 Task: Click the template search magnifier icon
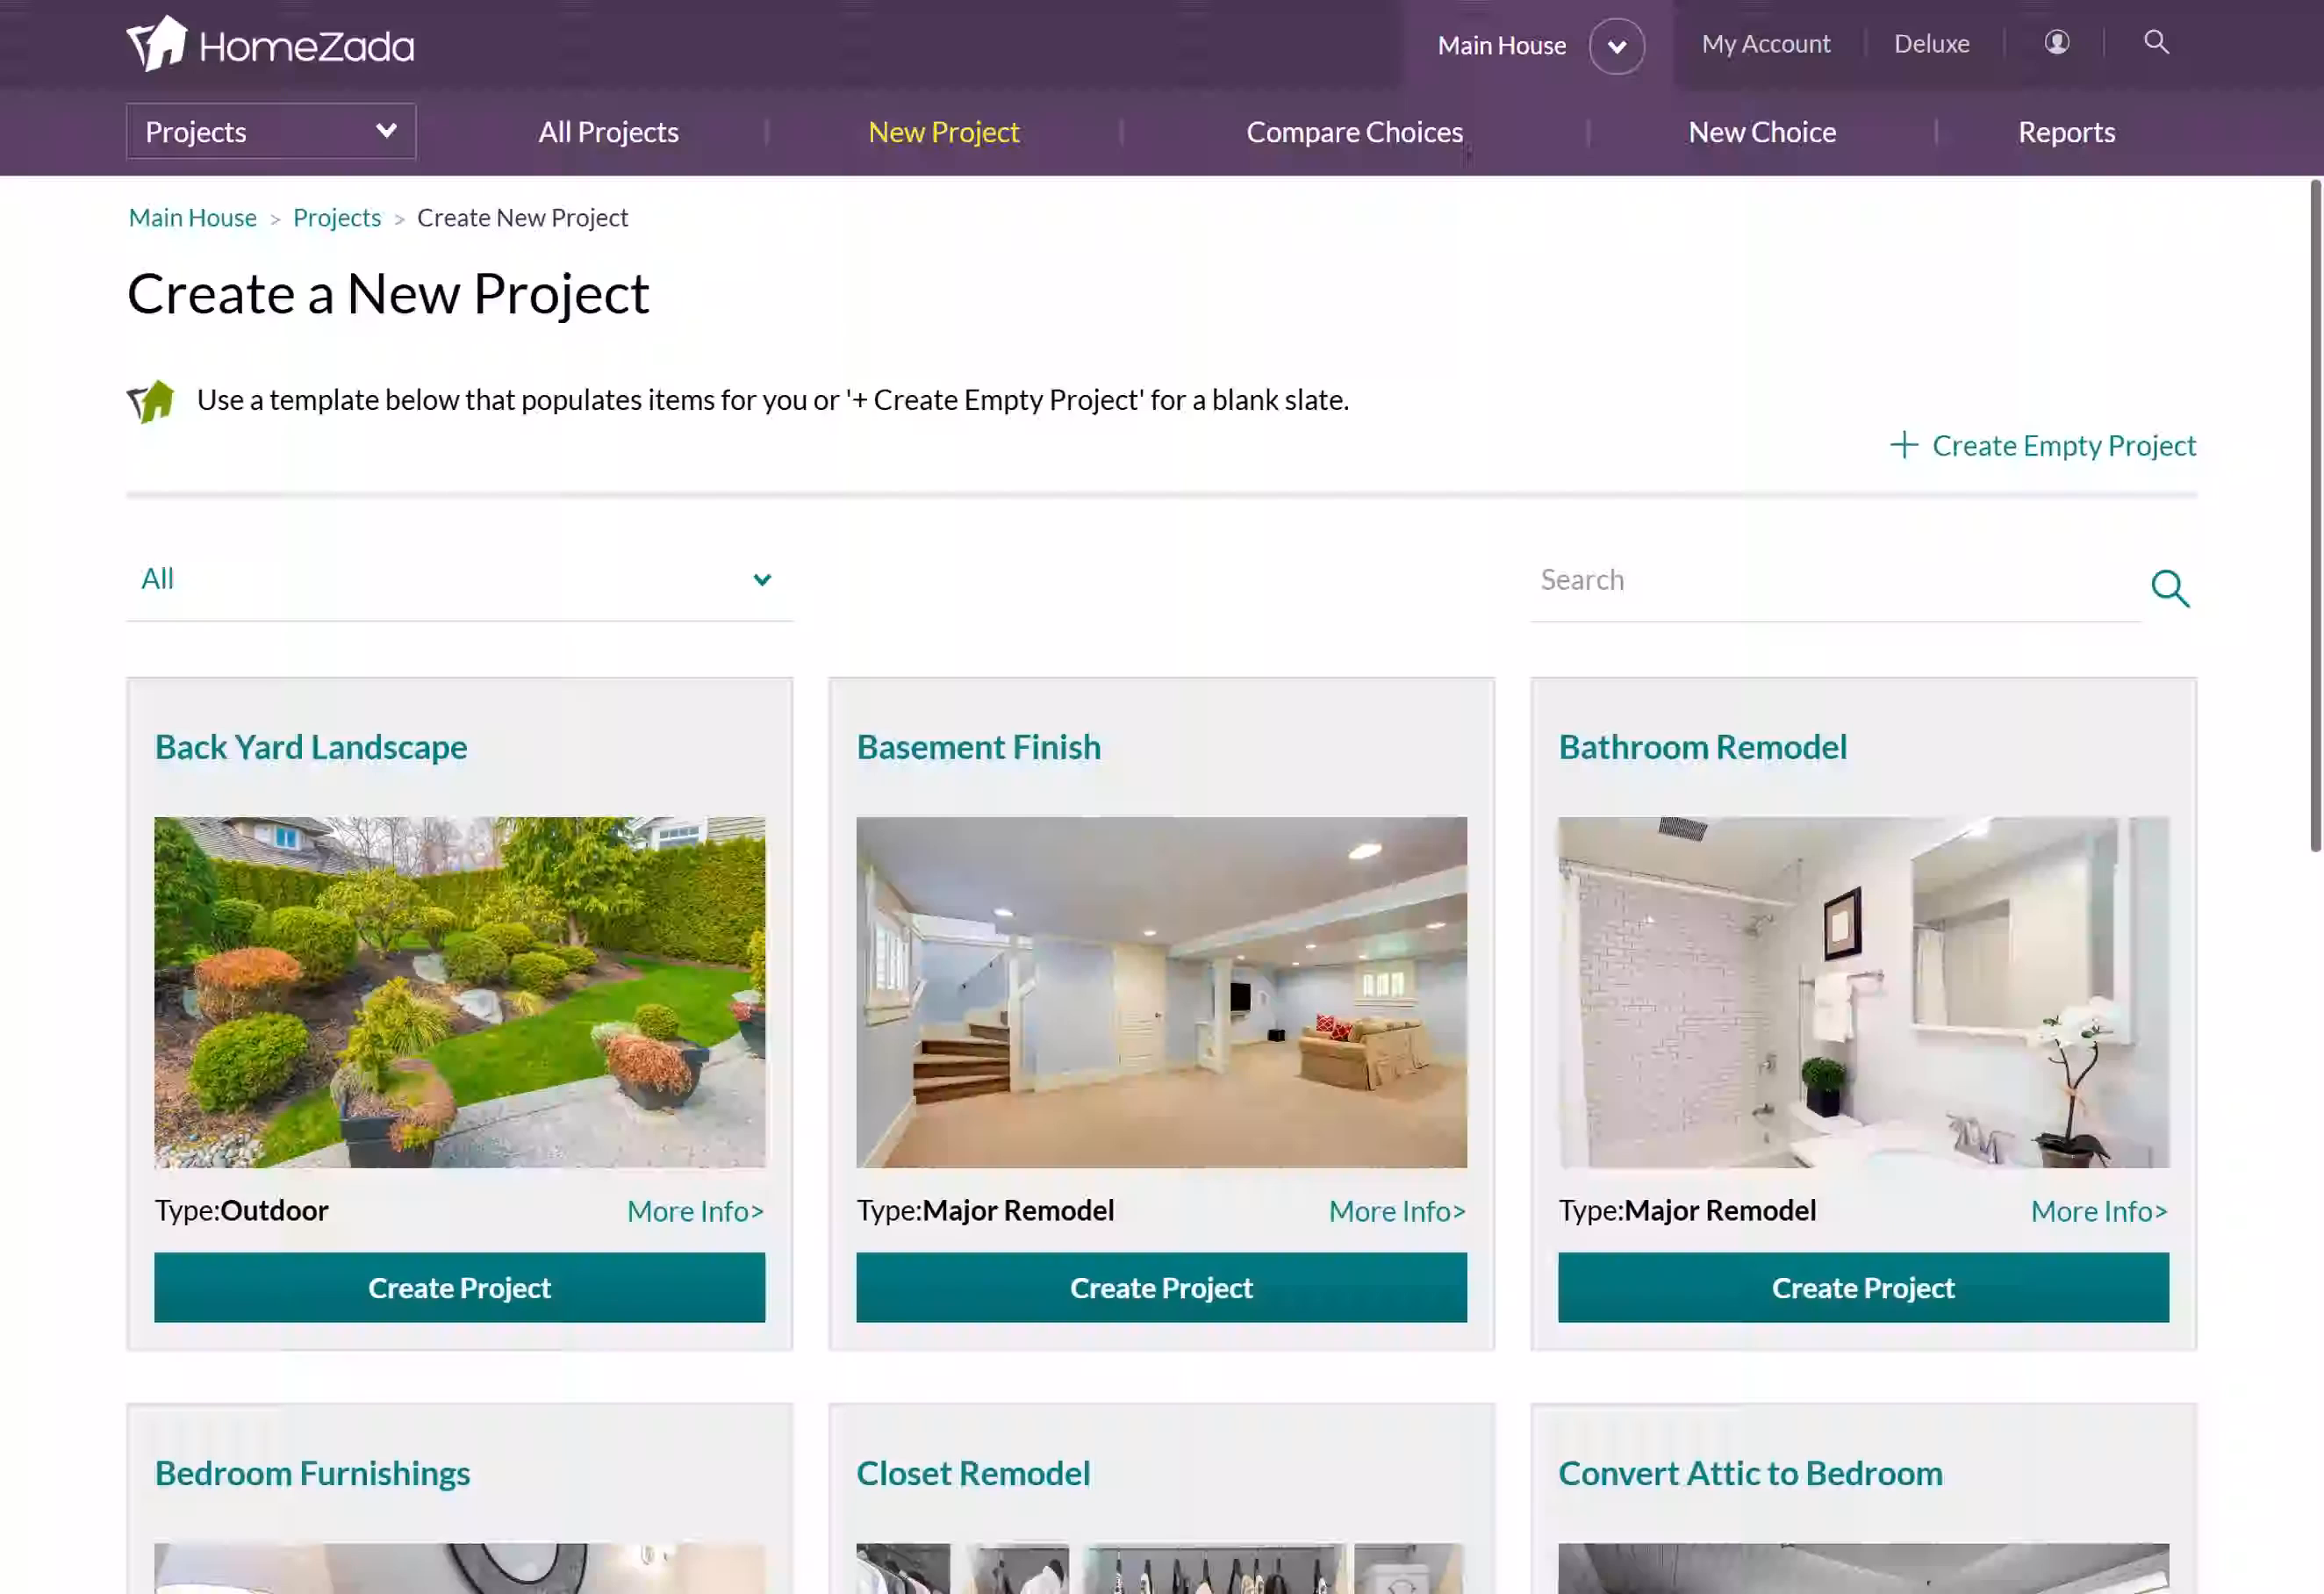coord(2170,588)
